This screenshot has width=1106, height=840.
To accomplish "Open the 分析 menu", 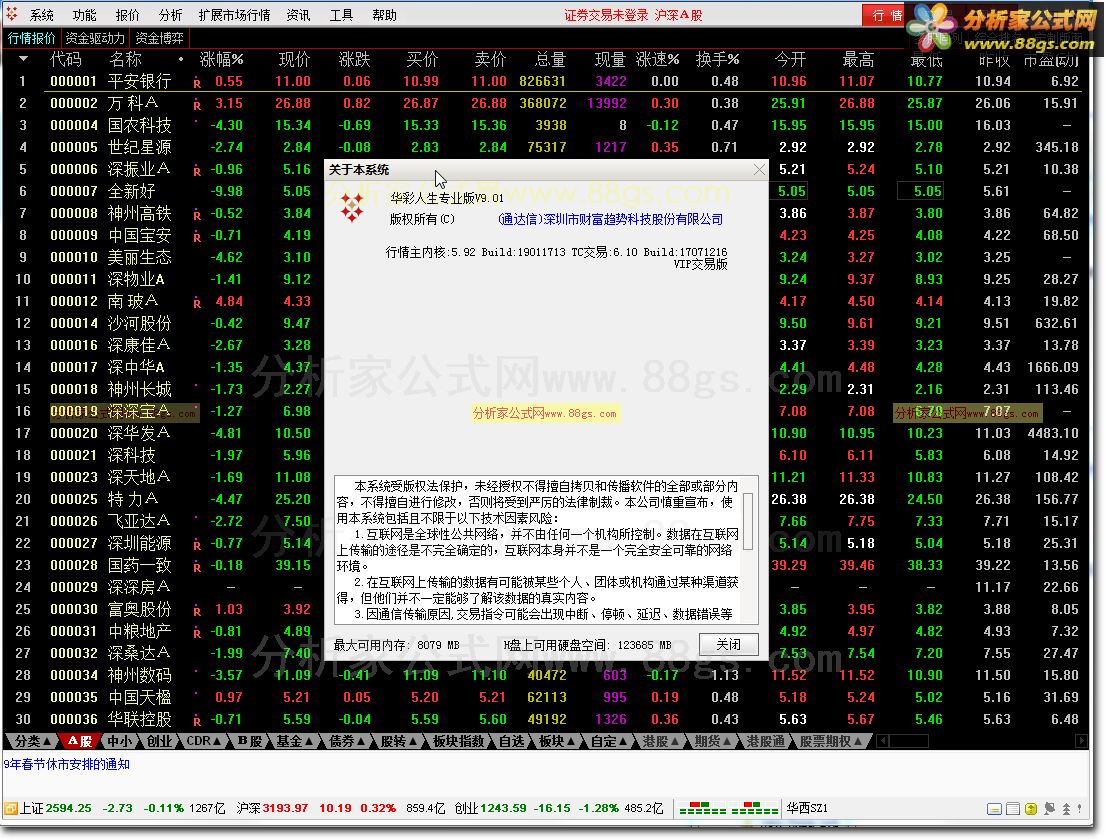I will coord(171,15).
